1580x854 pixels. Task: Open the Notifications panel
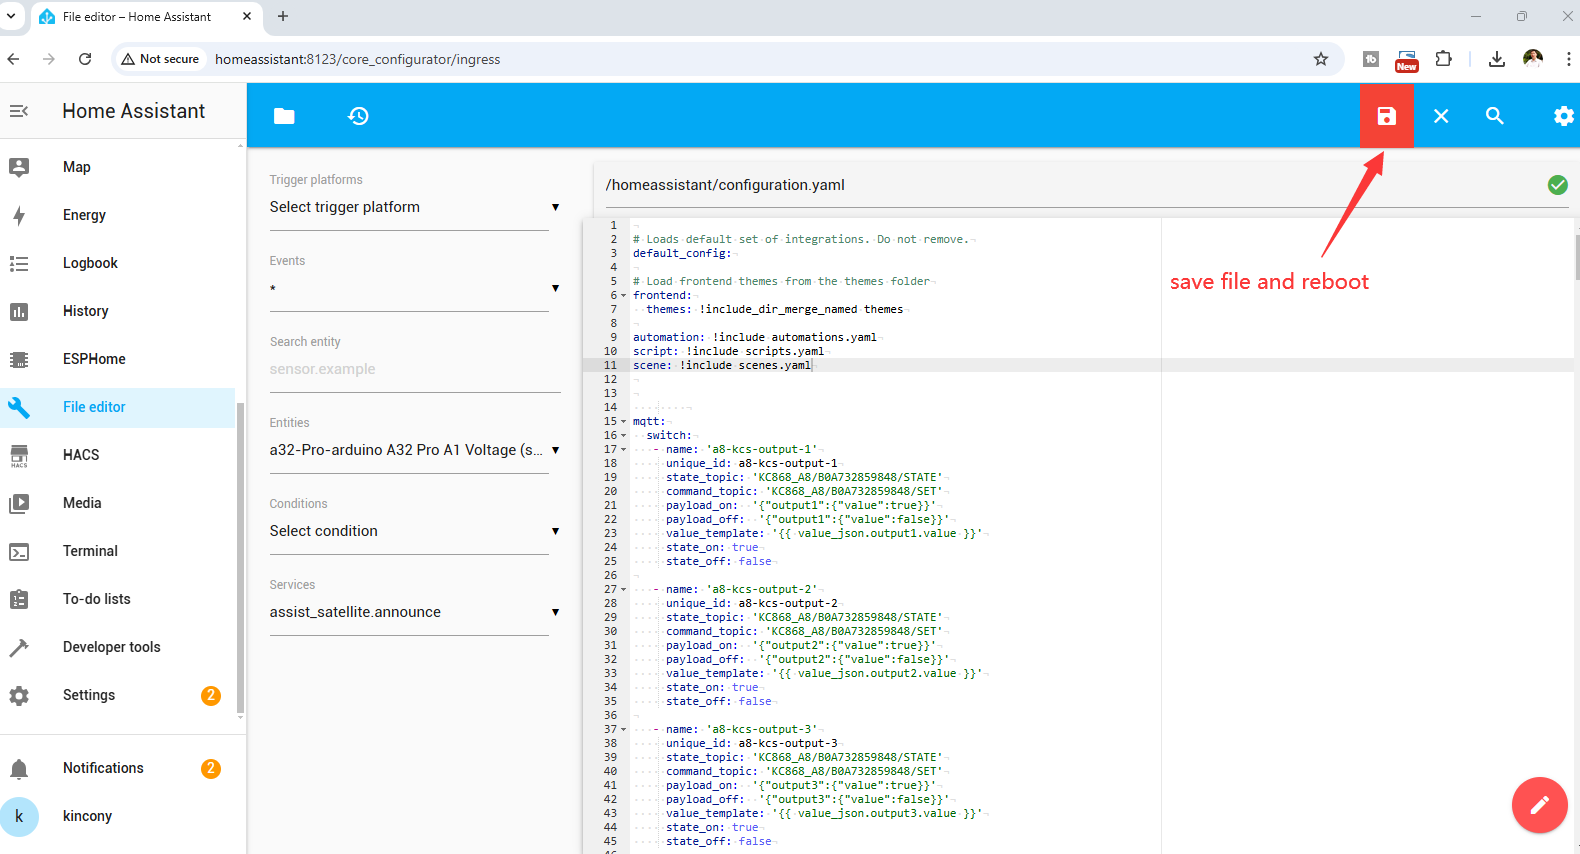pos(103,768)
